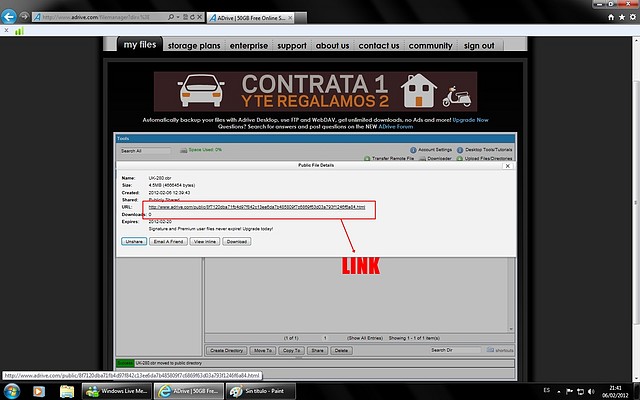Click the Download button
Image resolution: width=640 pixels, height=400 pixels.
pos(237,242)
